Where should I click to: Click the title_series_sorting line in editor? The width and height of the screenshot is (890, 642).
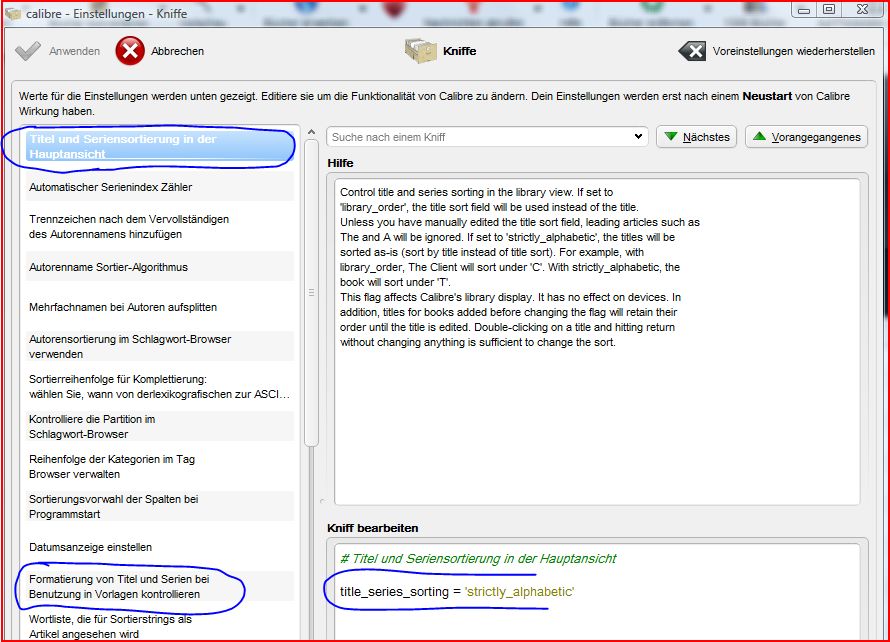[x=457, y=591]
